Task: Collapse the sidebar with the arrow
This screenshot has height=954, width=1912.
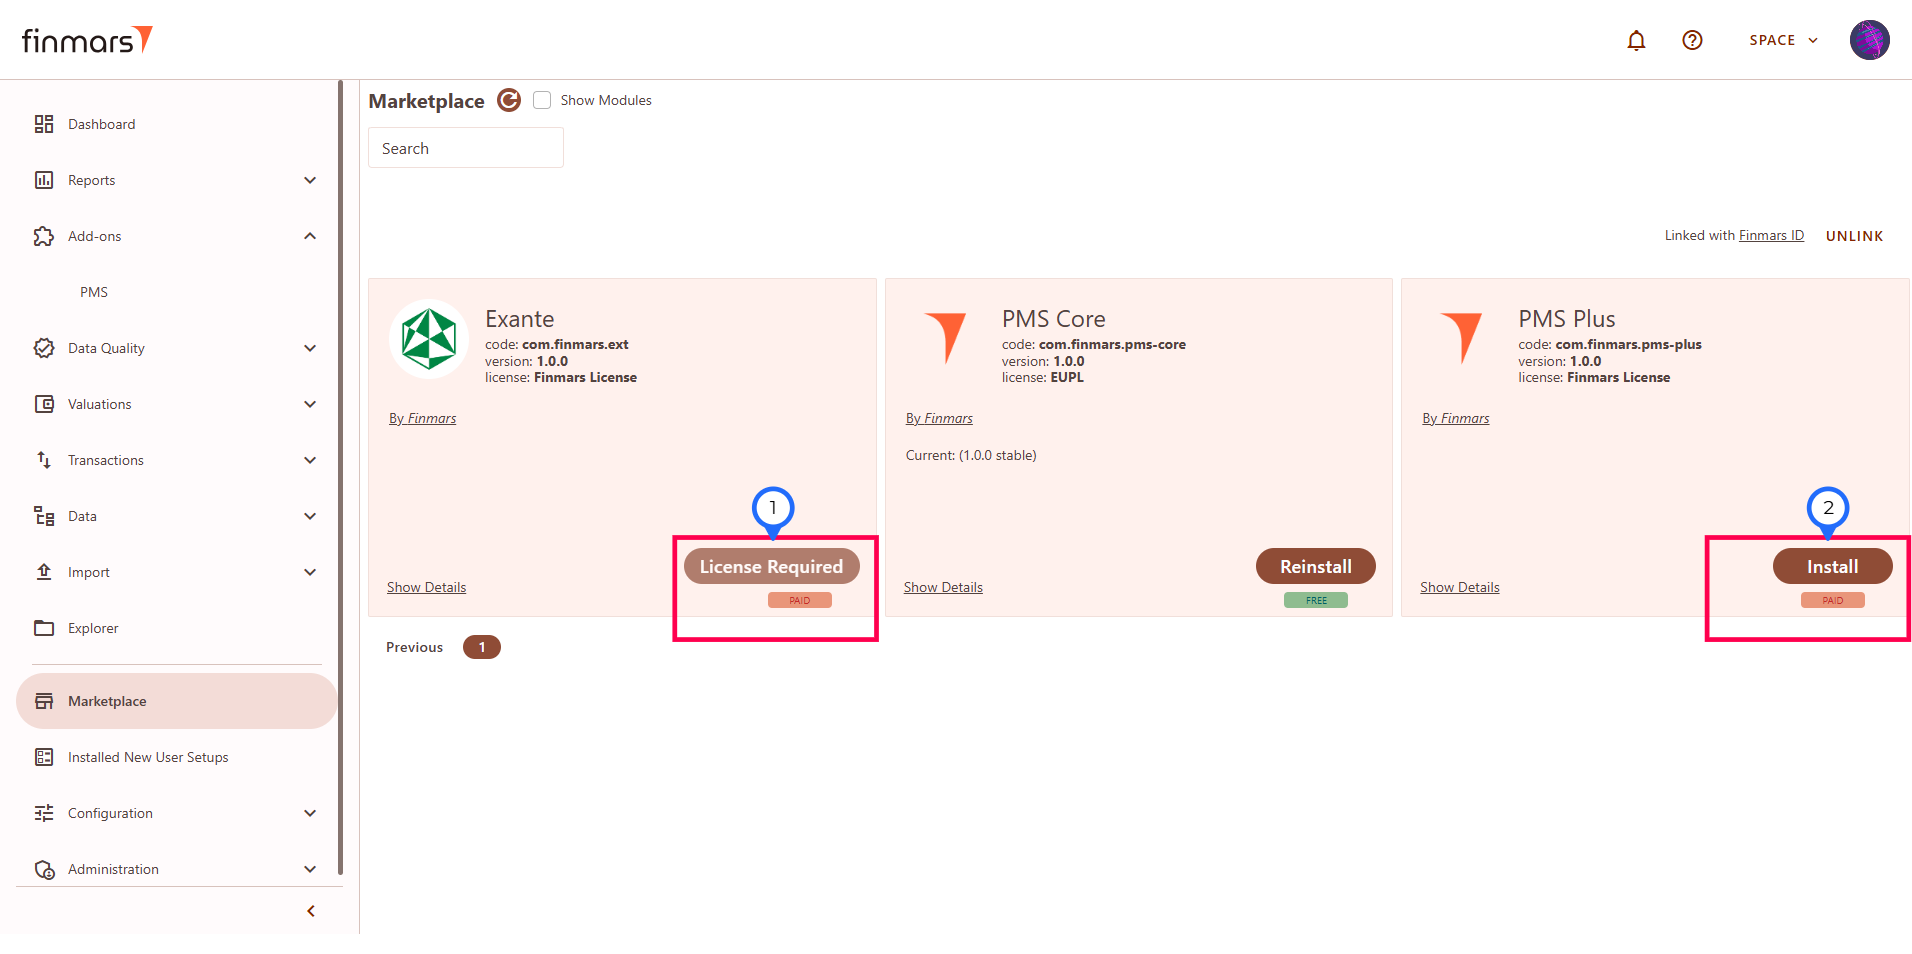Action: pos(311,911)
